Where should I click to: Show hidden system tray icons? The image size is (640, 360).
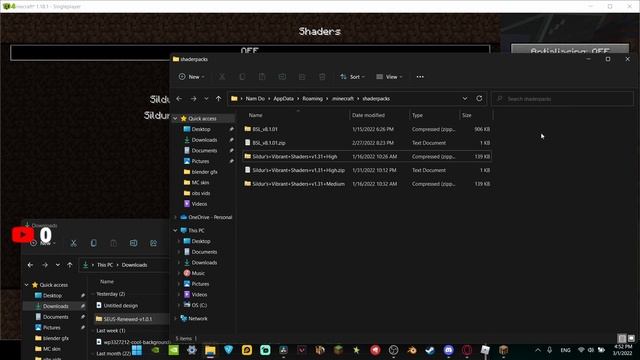(x=538, y=350)
